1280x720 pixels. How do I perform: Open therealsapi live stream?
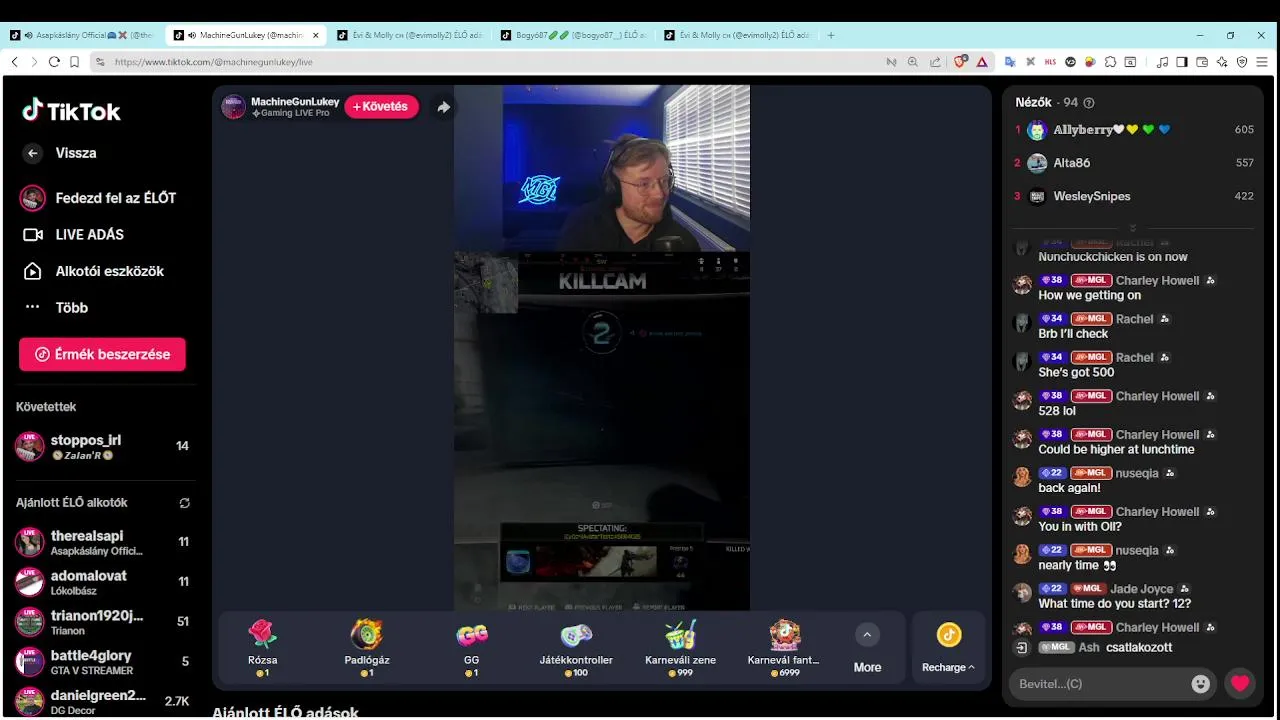[102, 542]
